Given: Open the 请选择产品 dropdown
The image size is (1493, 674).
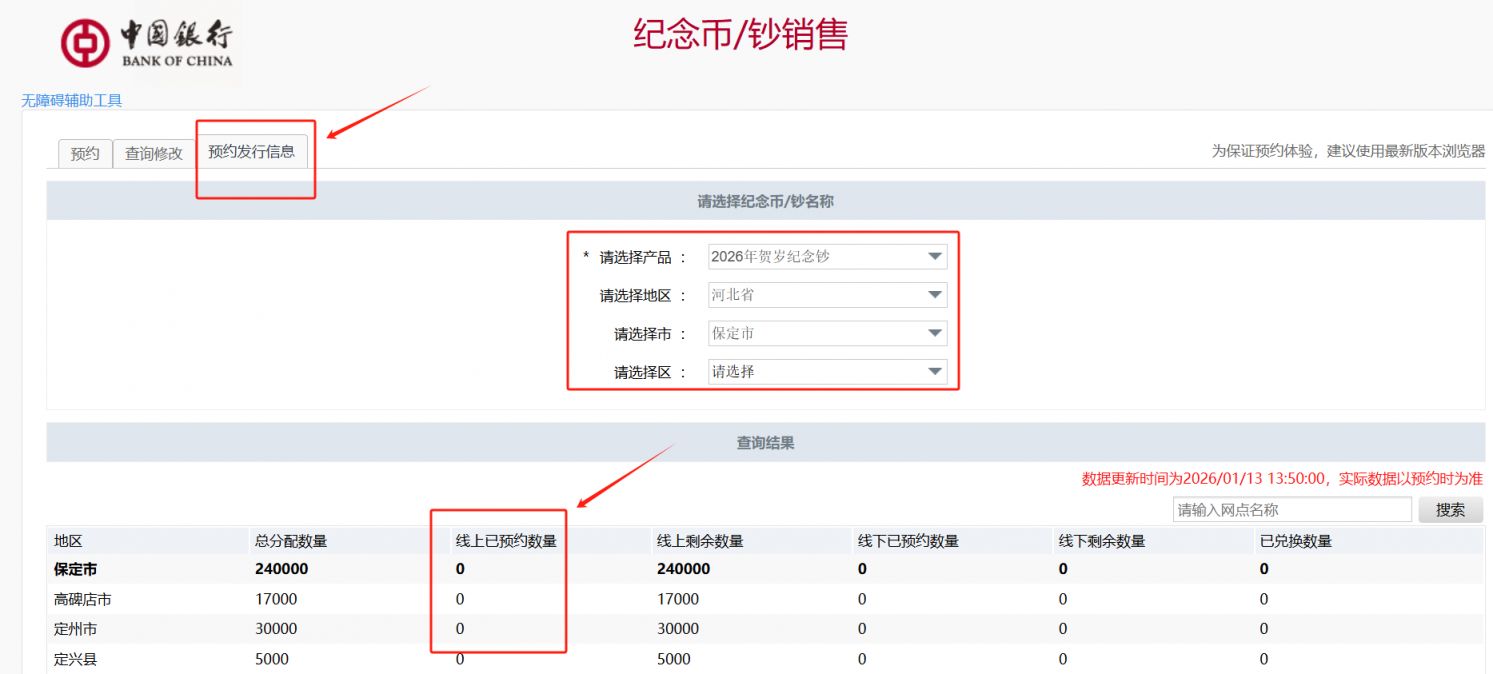Looking at the screenshot, I should pos(827,256).
